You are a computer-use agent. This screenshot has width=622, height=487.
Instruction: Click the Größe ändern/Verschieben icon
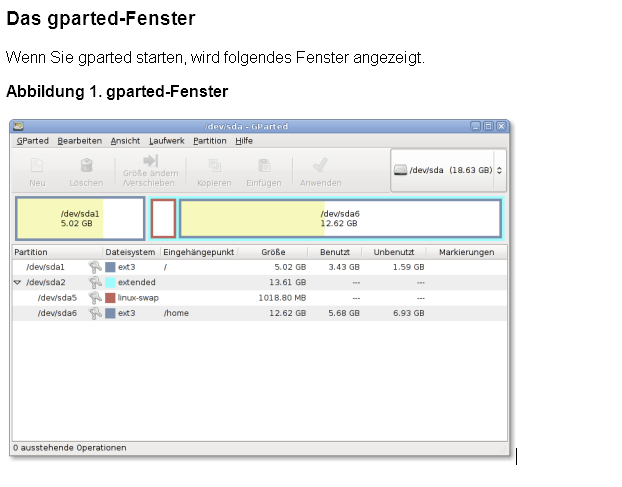(151, 161)
